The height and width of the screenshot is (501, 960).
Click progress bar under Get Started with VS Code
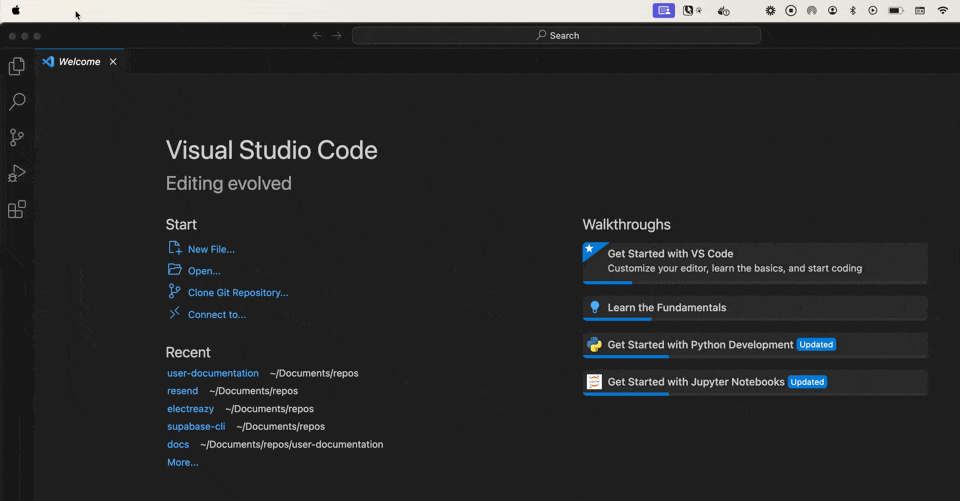click(x=755, y=282)
